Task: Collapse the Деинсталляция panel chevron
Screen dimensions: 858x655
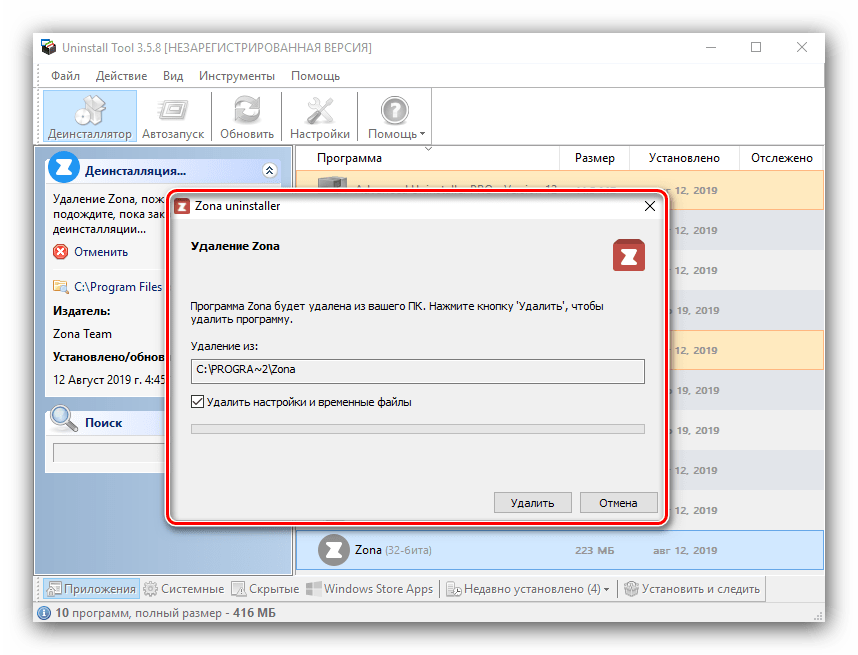Action: 269,170
